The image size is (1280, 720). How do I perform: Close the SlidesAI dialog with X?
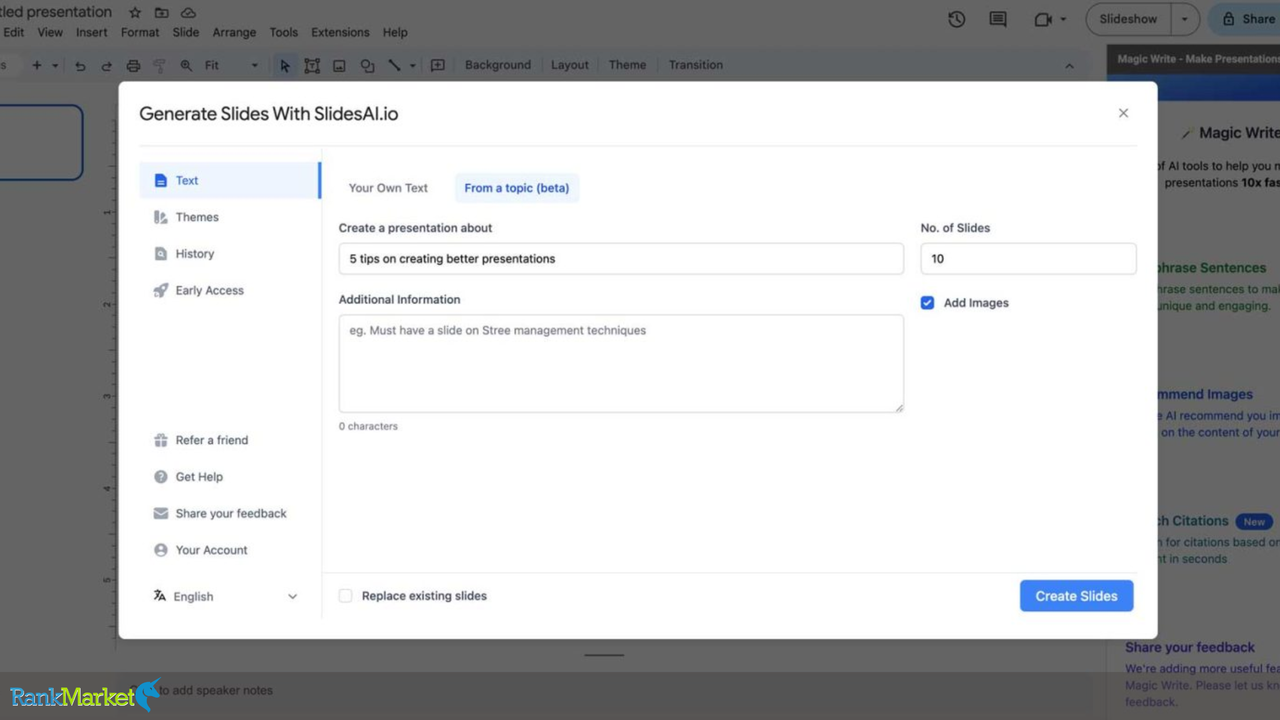(x=1123, y=113)
